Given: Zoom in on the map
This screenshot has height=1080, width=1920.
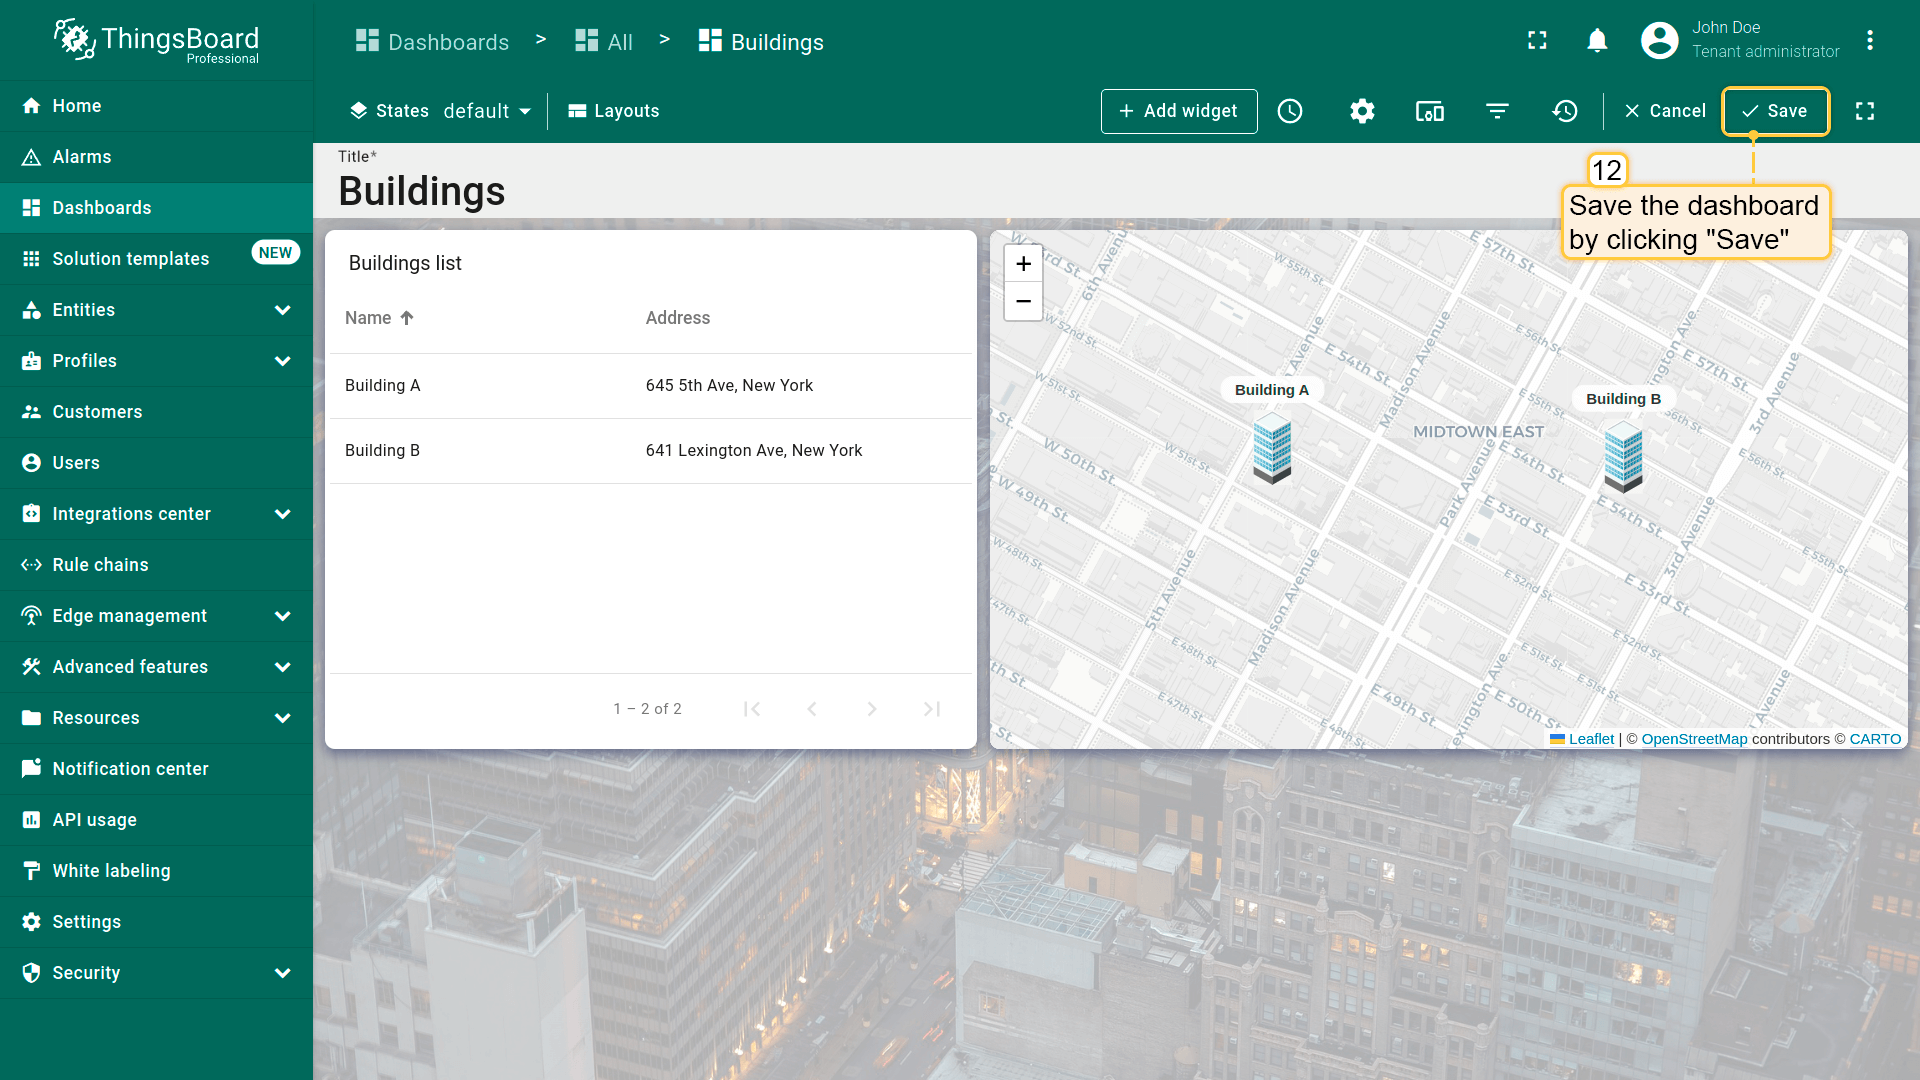Looking at the screenshot, I should coord(1023,264).
